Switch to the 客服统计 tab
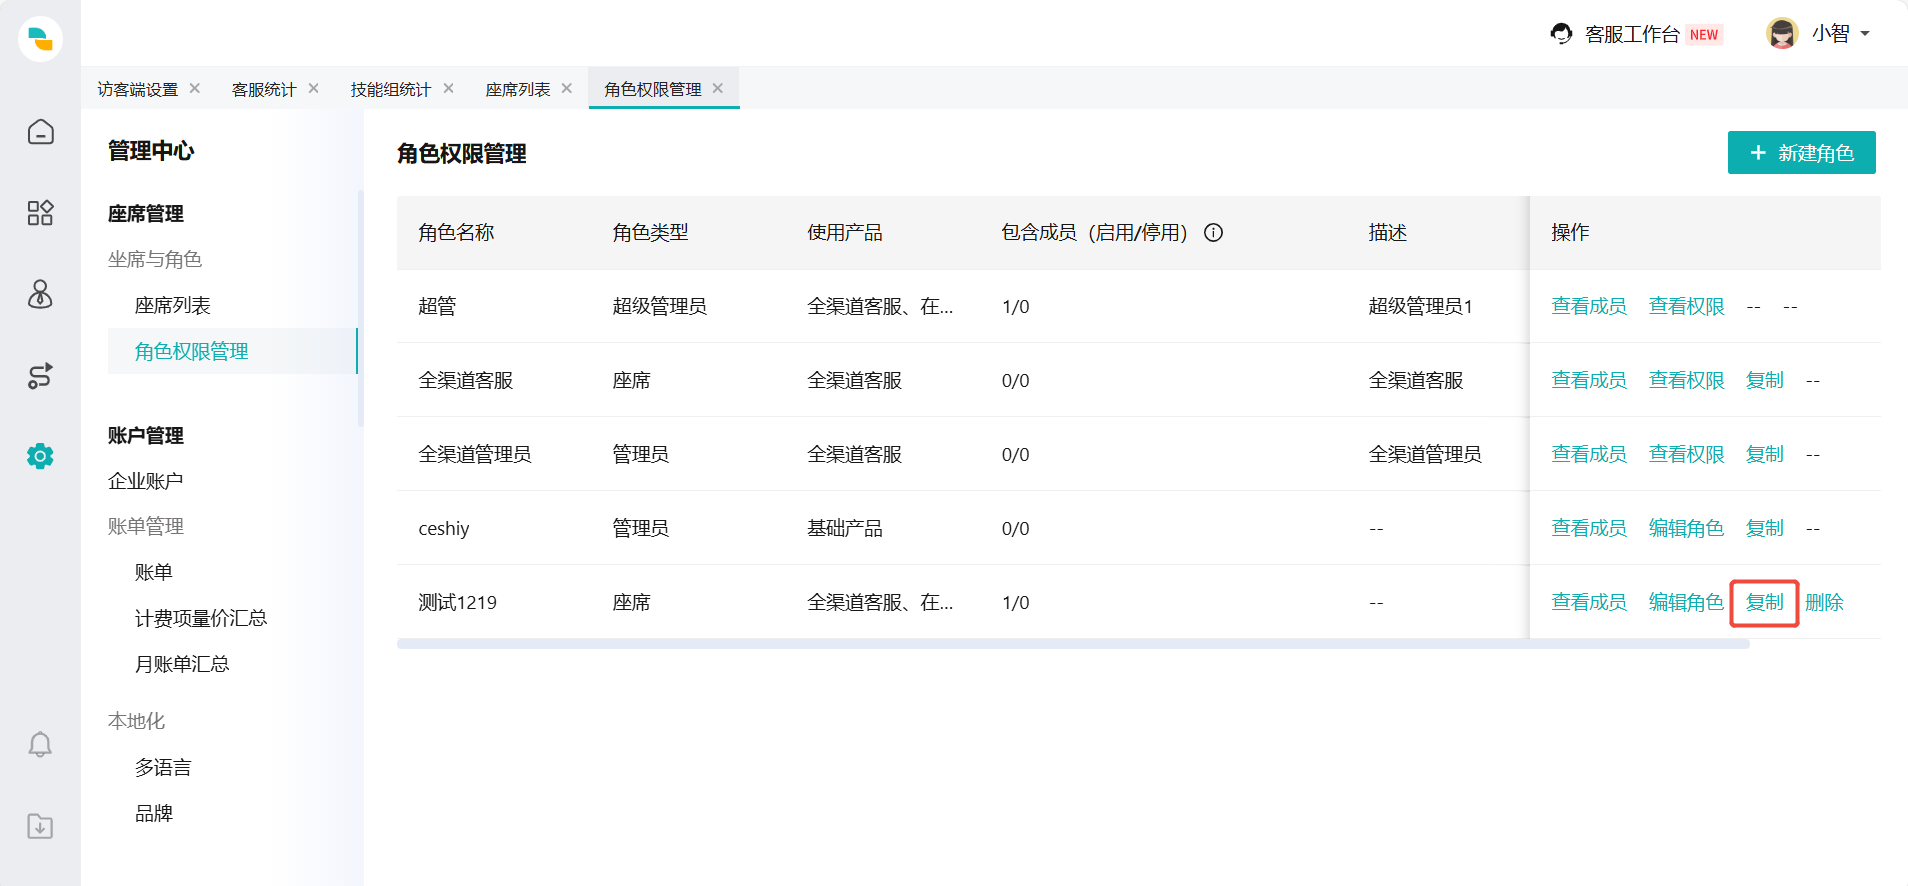Screen dimensions: 1908x886 click(264, 89)
